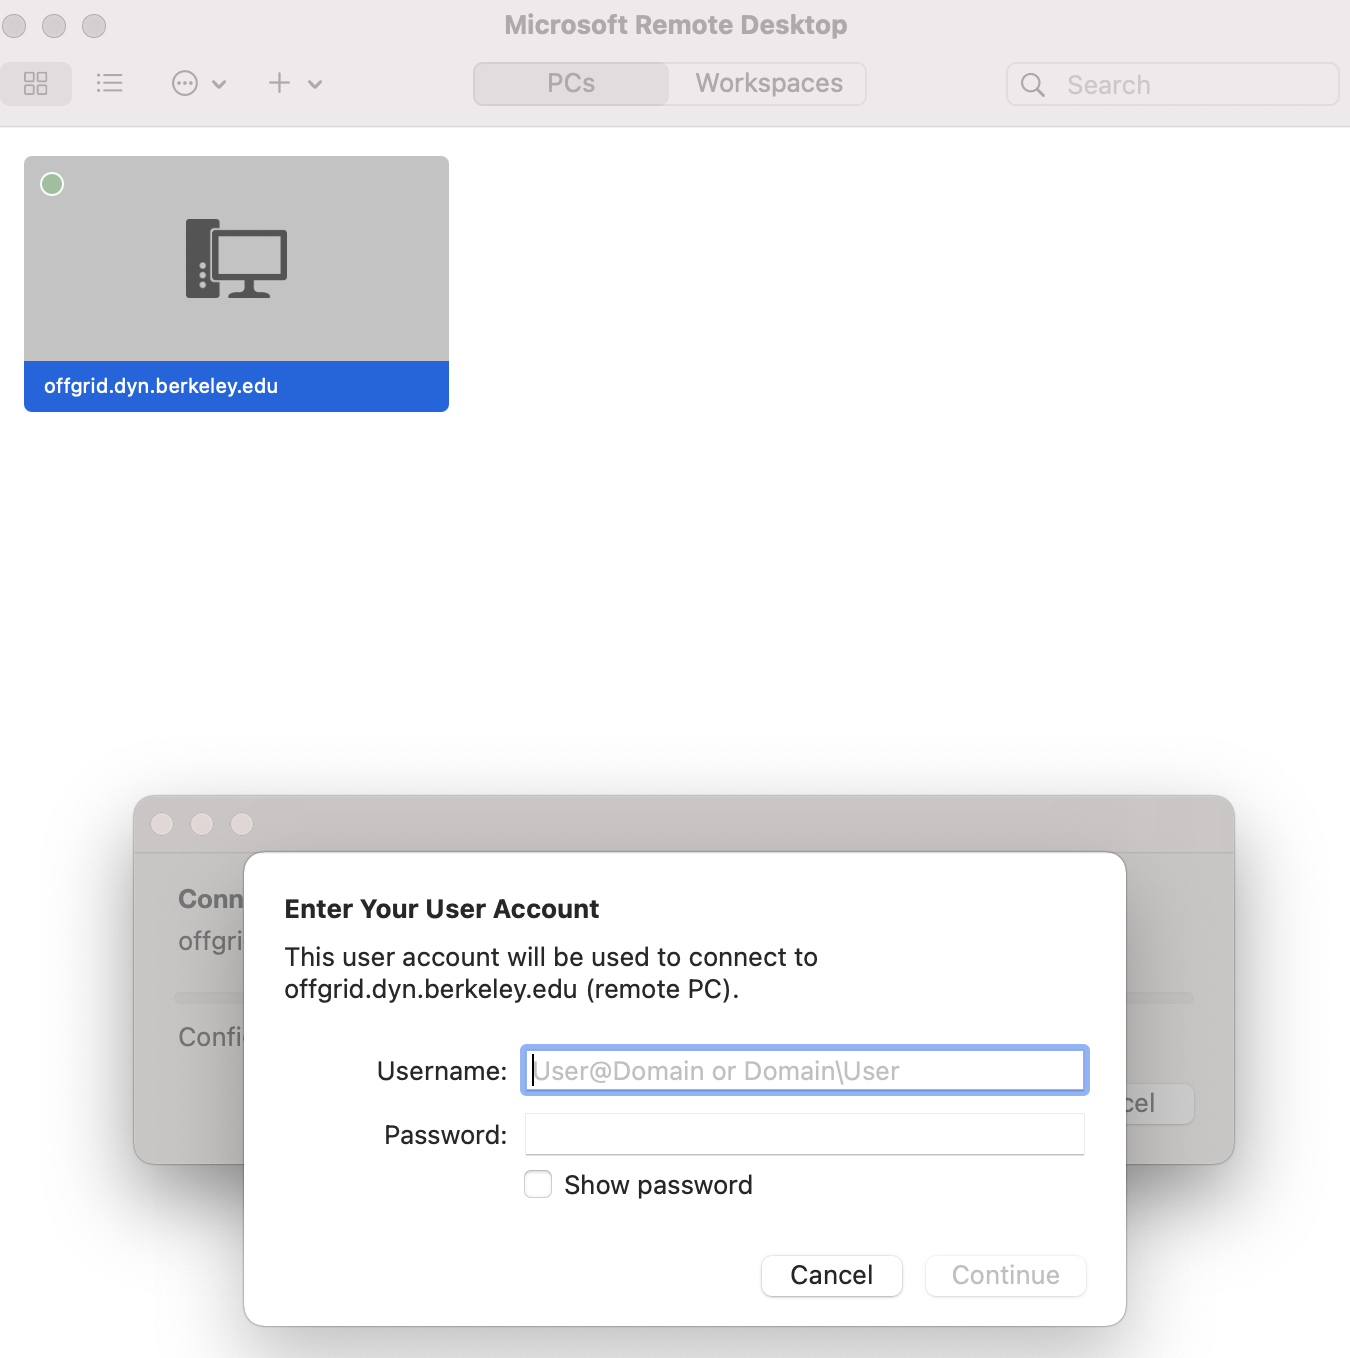Click the computer icon on PC tile

pyautogui.click(x=236, y=259)
